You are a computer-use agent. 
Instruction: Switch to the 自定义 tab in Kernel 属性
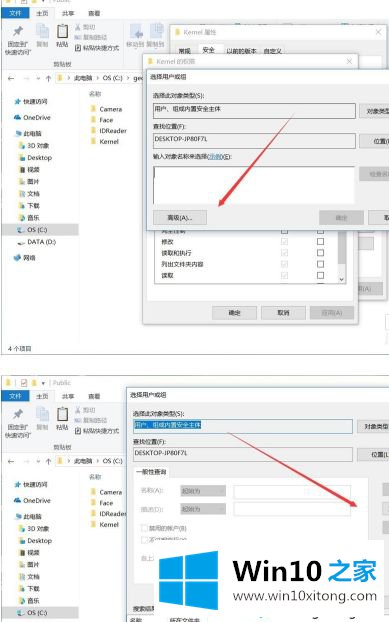point(273,51)
